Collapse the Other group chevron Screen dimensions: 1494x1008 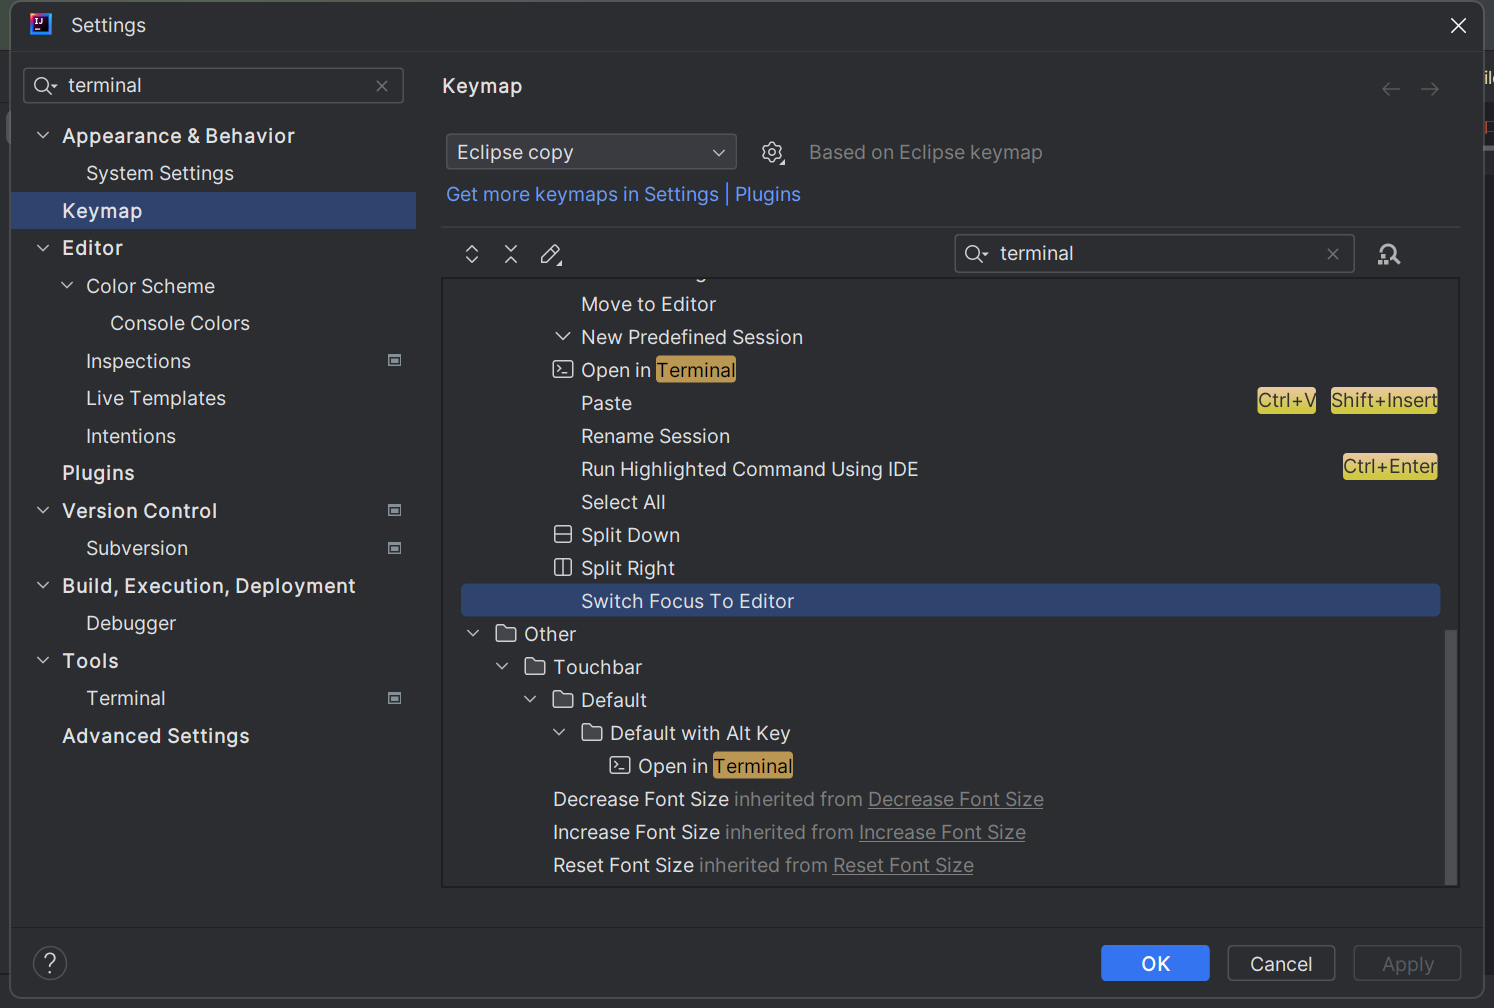click(x=473, y=633)
